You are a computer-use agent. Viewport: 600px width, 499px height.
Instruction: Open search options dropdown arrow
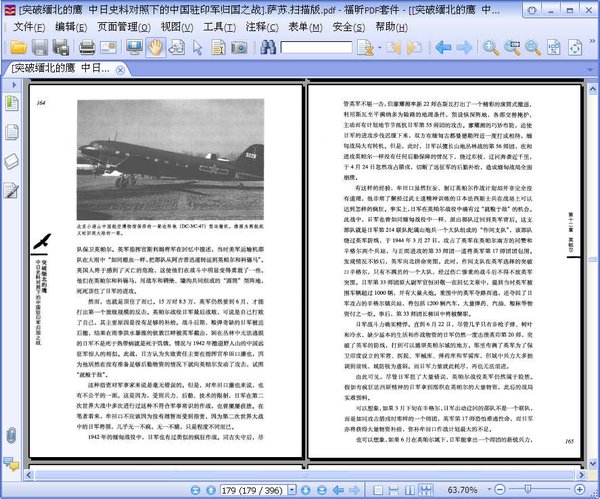click(x=380, y=48)
